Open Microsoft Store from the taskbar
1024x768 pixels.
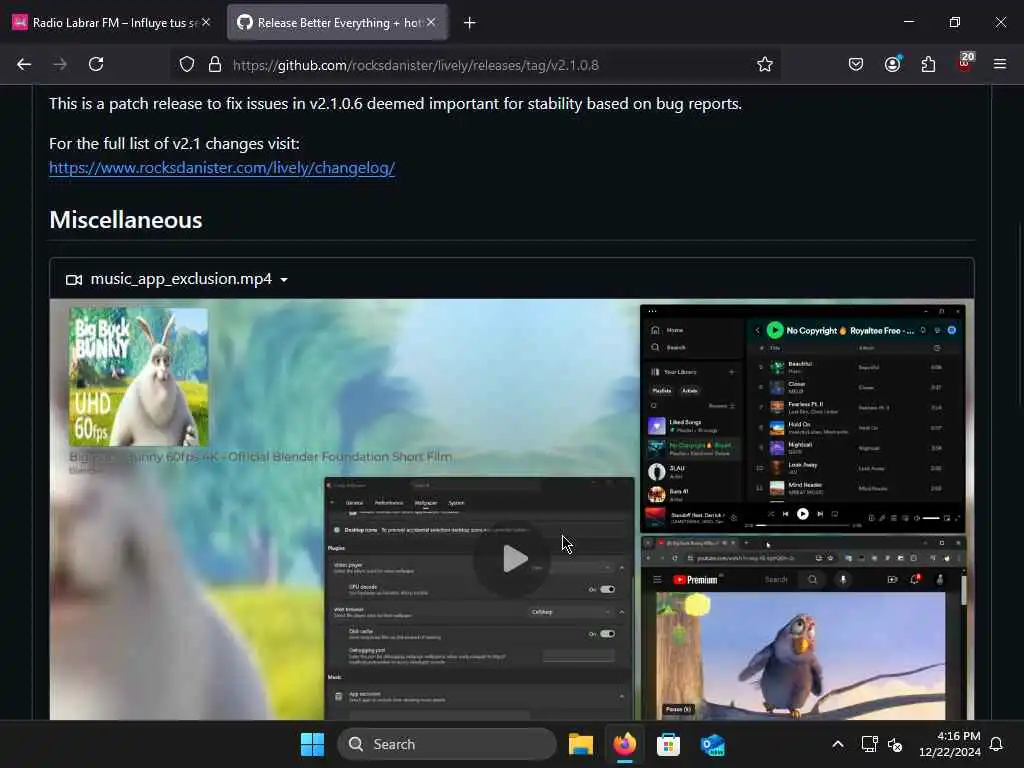(x=668, y=744)
